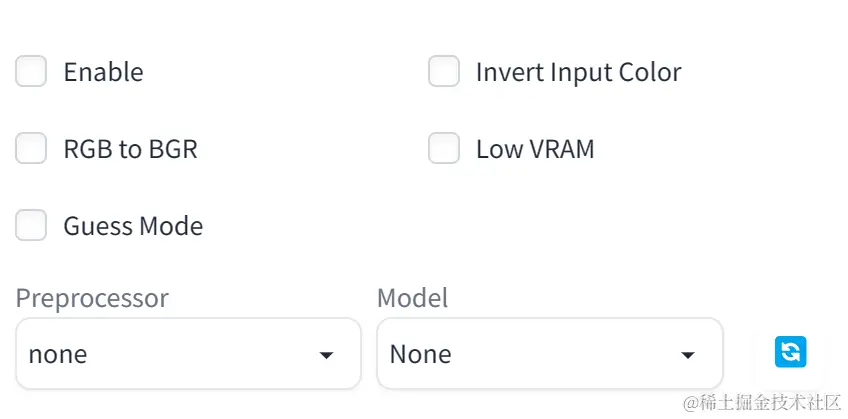Open the Model dropdown
This screenshot has height=419, width=848.
(549, 354)
